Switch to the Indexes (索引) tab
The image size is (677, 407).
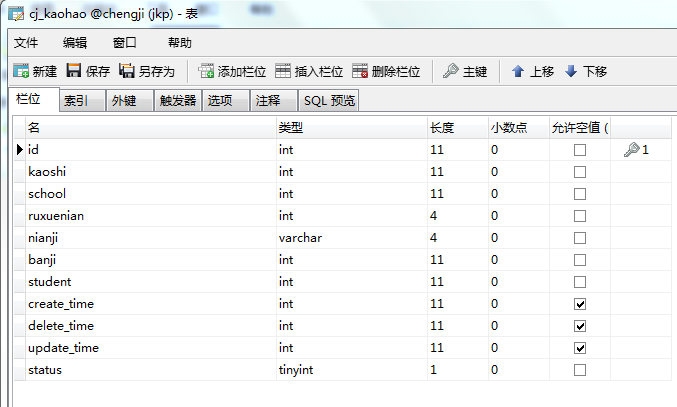[82, 101]
